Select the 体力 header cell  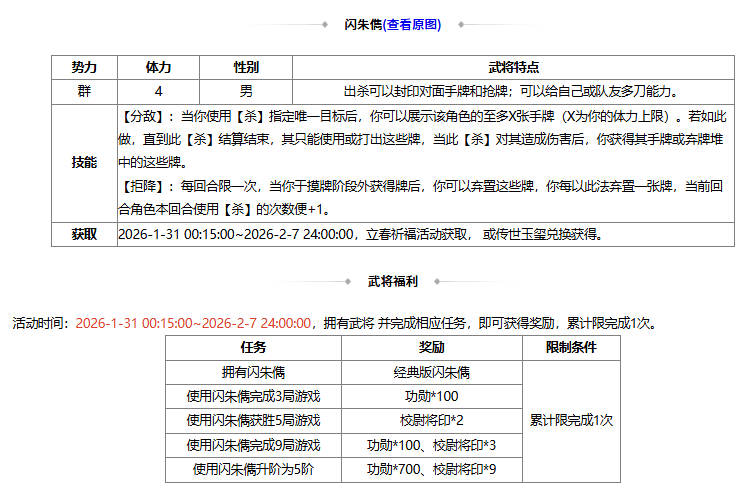click(x=158, y=68)
